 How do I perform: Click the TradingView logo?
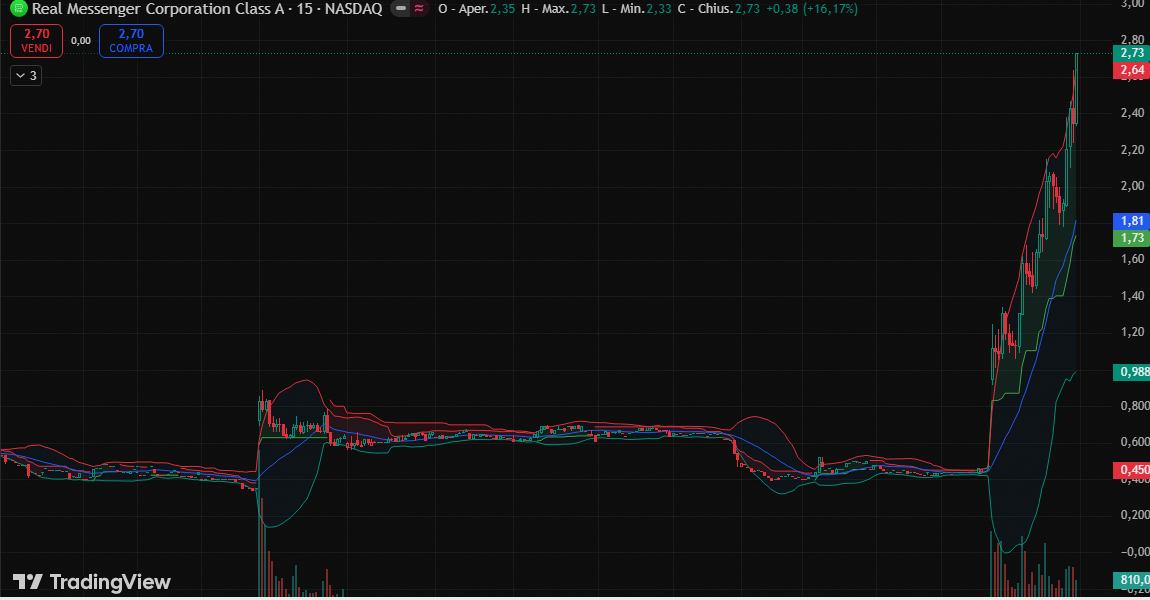click(x=92, y=582)
